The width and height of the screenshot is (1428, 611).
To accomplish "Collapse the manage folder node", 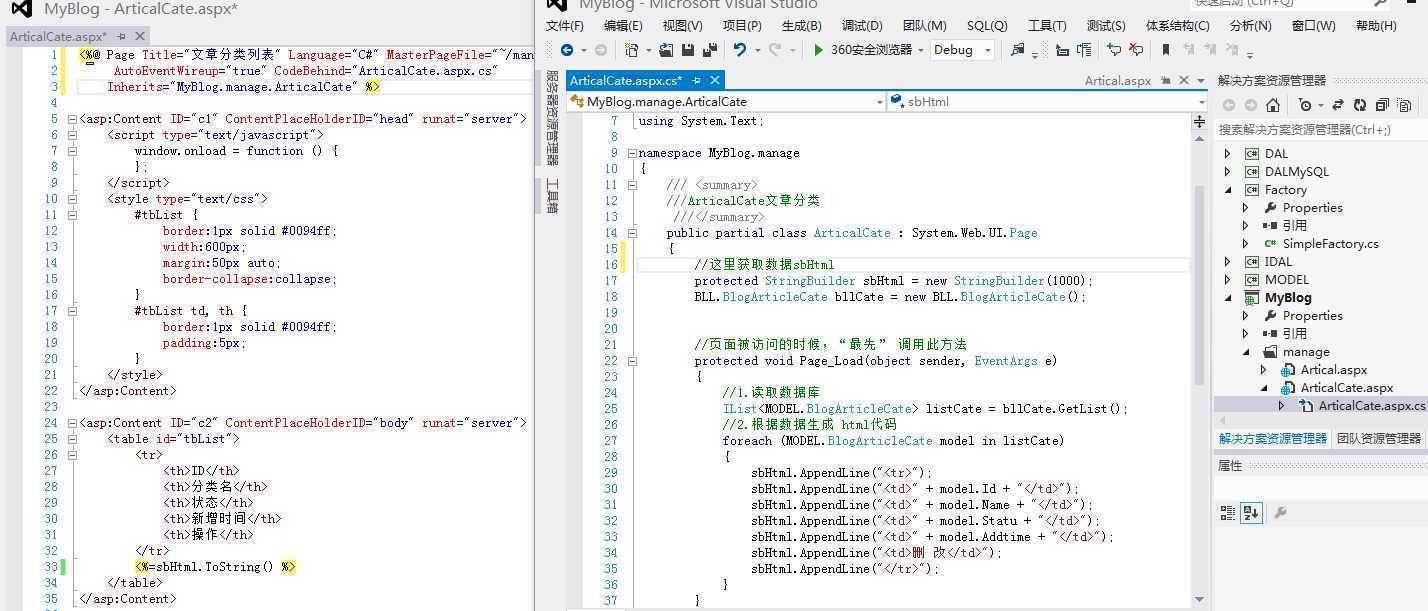I will [1246, 352].
